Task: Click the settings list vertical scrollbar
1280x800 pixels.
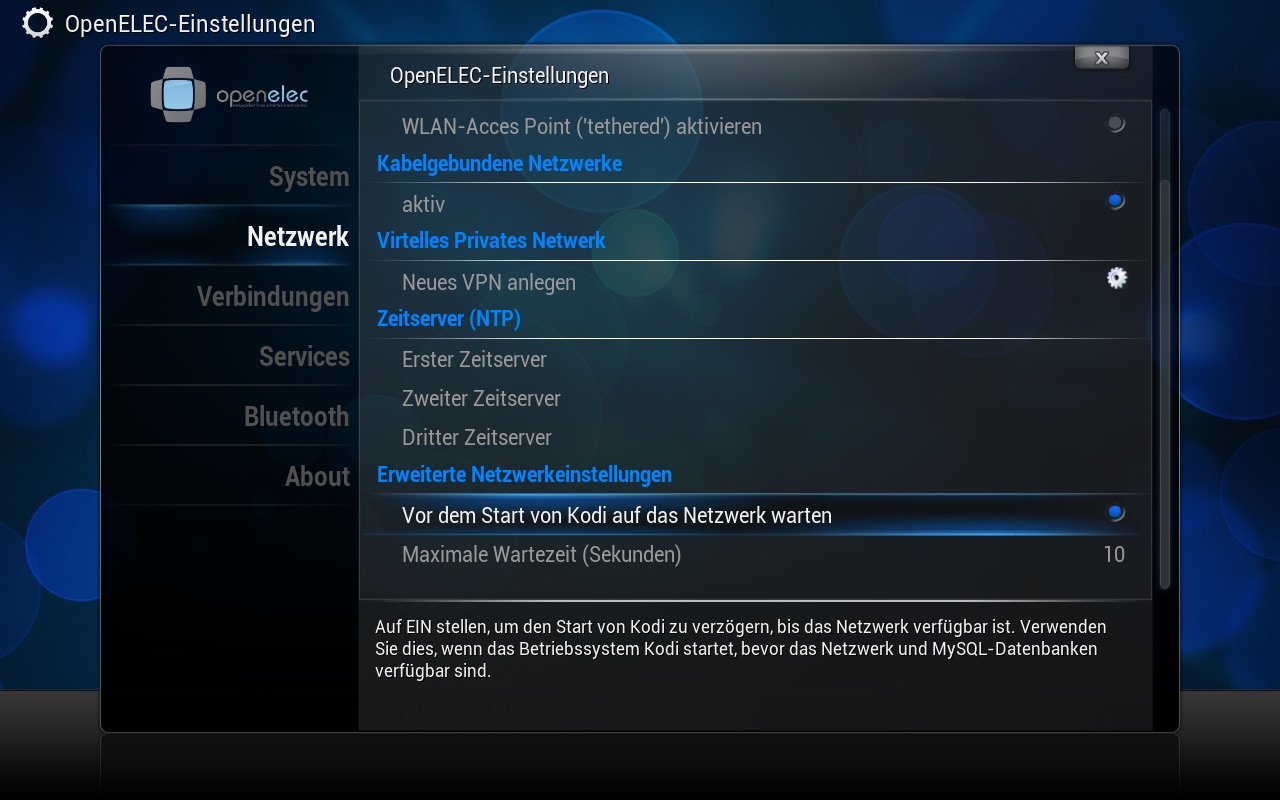Action: 1164,348
